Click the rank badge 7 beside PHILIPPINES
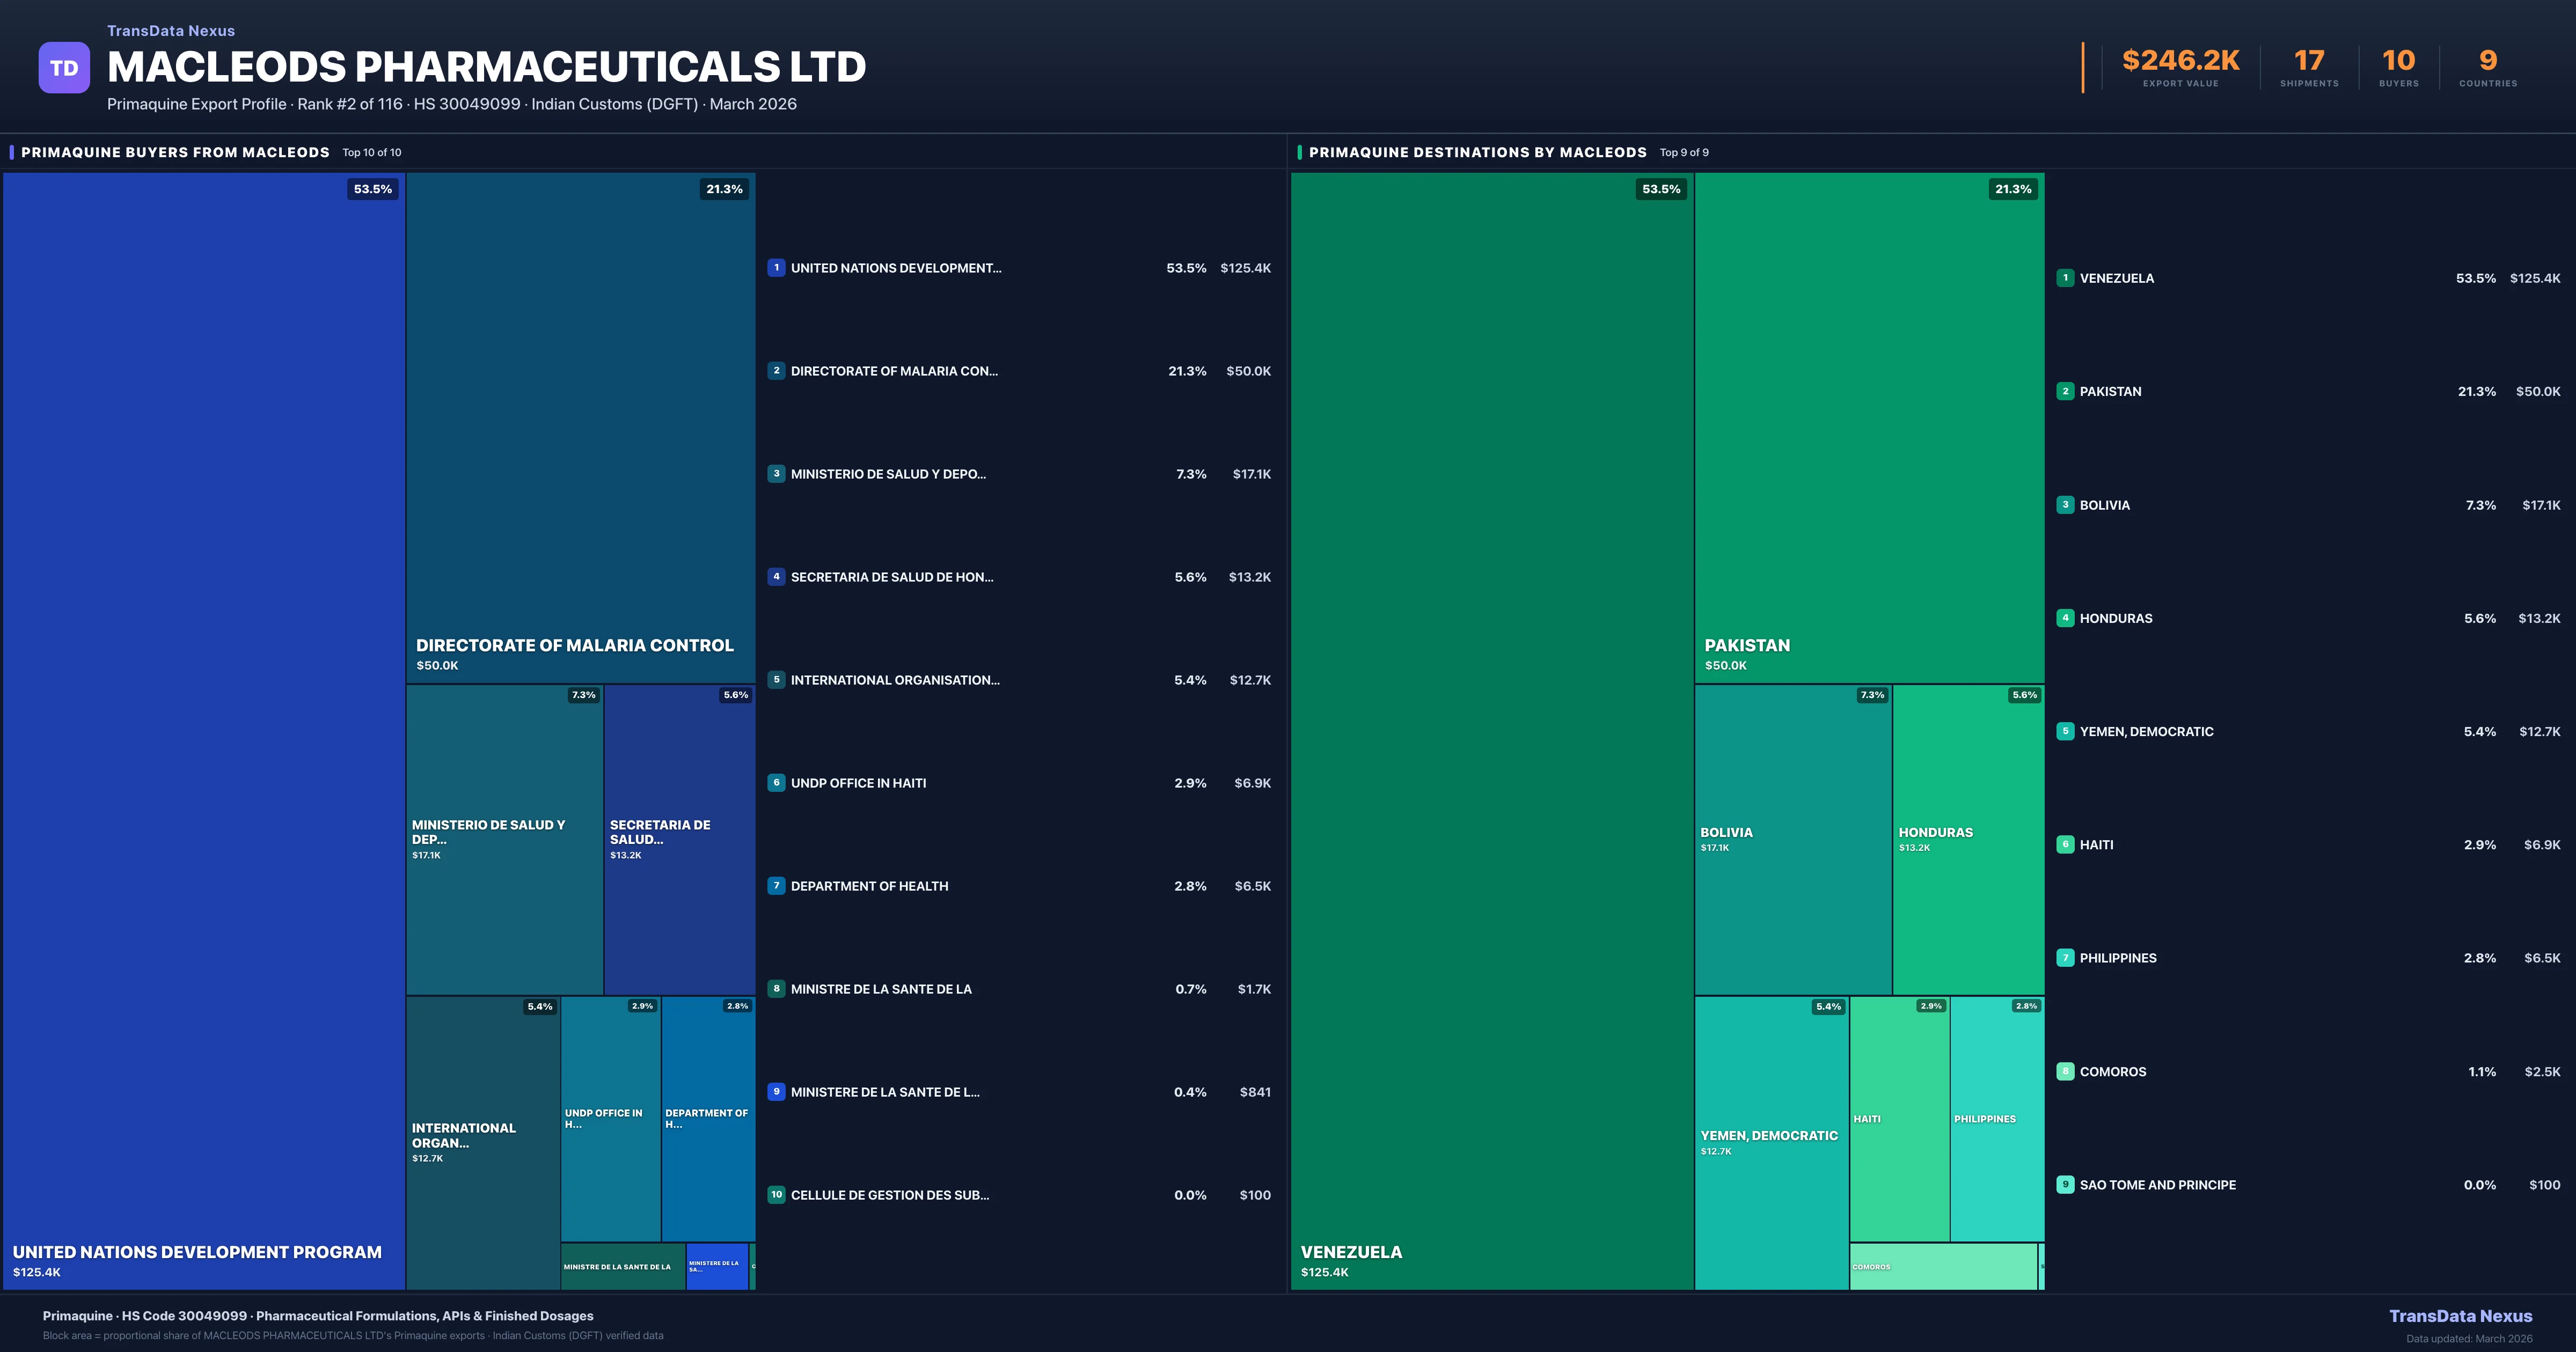Viewport: 2576px width, 1352px height. 2066,957
